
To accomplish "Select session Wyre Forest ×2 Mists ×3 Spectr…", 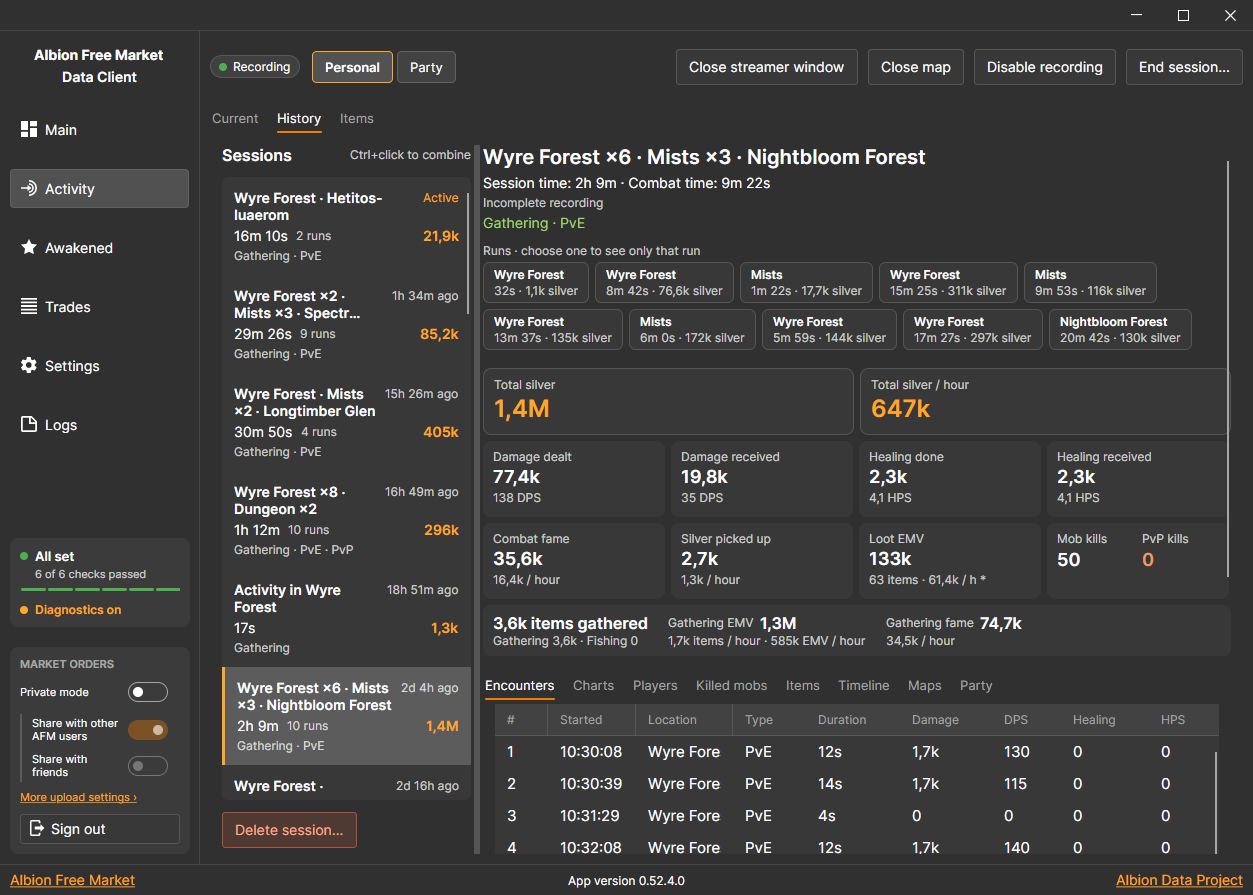I will [346, 325].
